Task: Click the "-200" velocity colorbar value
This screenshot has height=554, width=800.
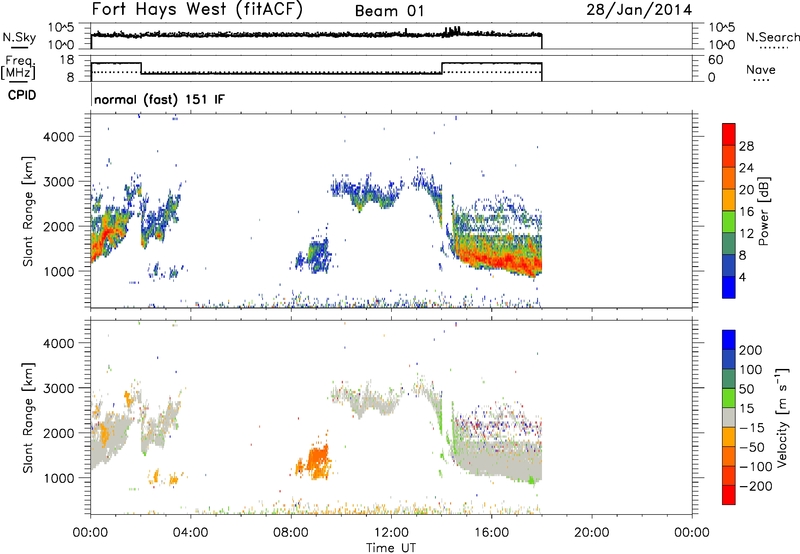Action: click(756, 486)
